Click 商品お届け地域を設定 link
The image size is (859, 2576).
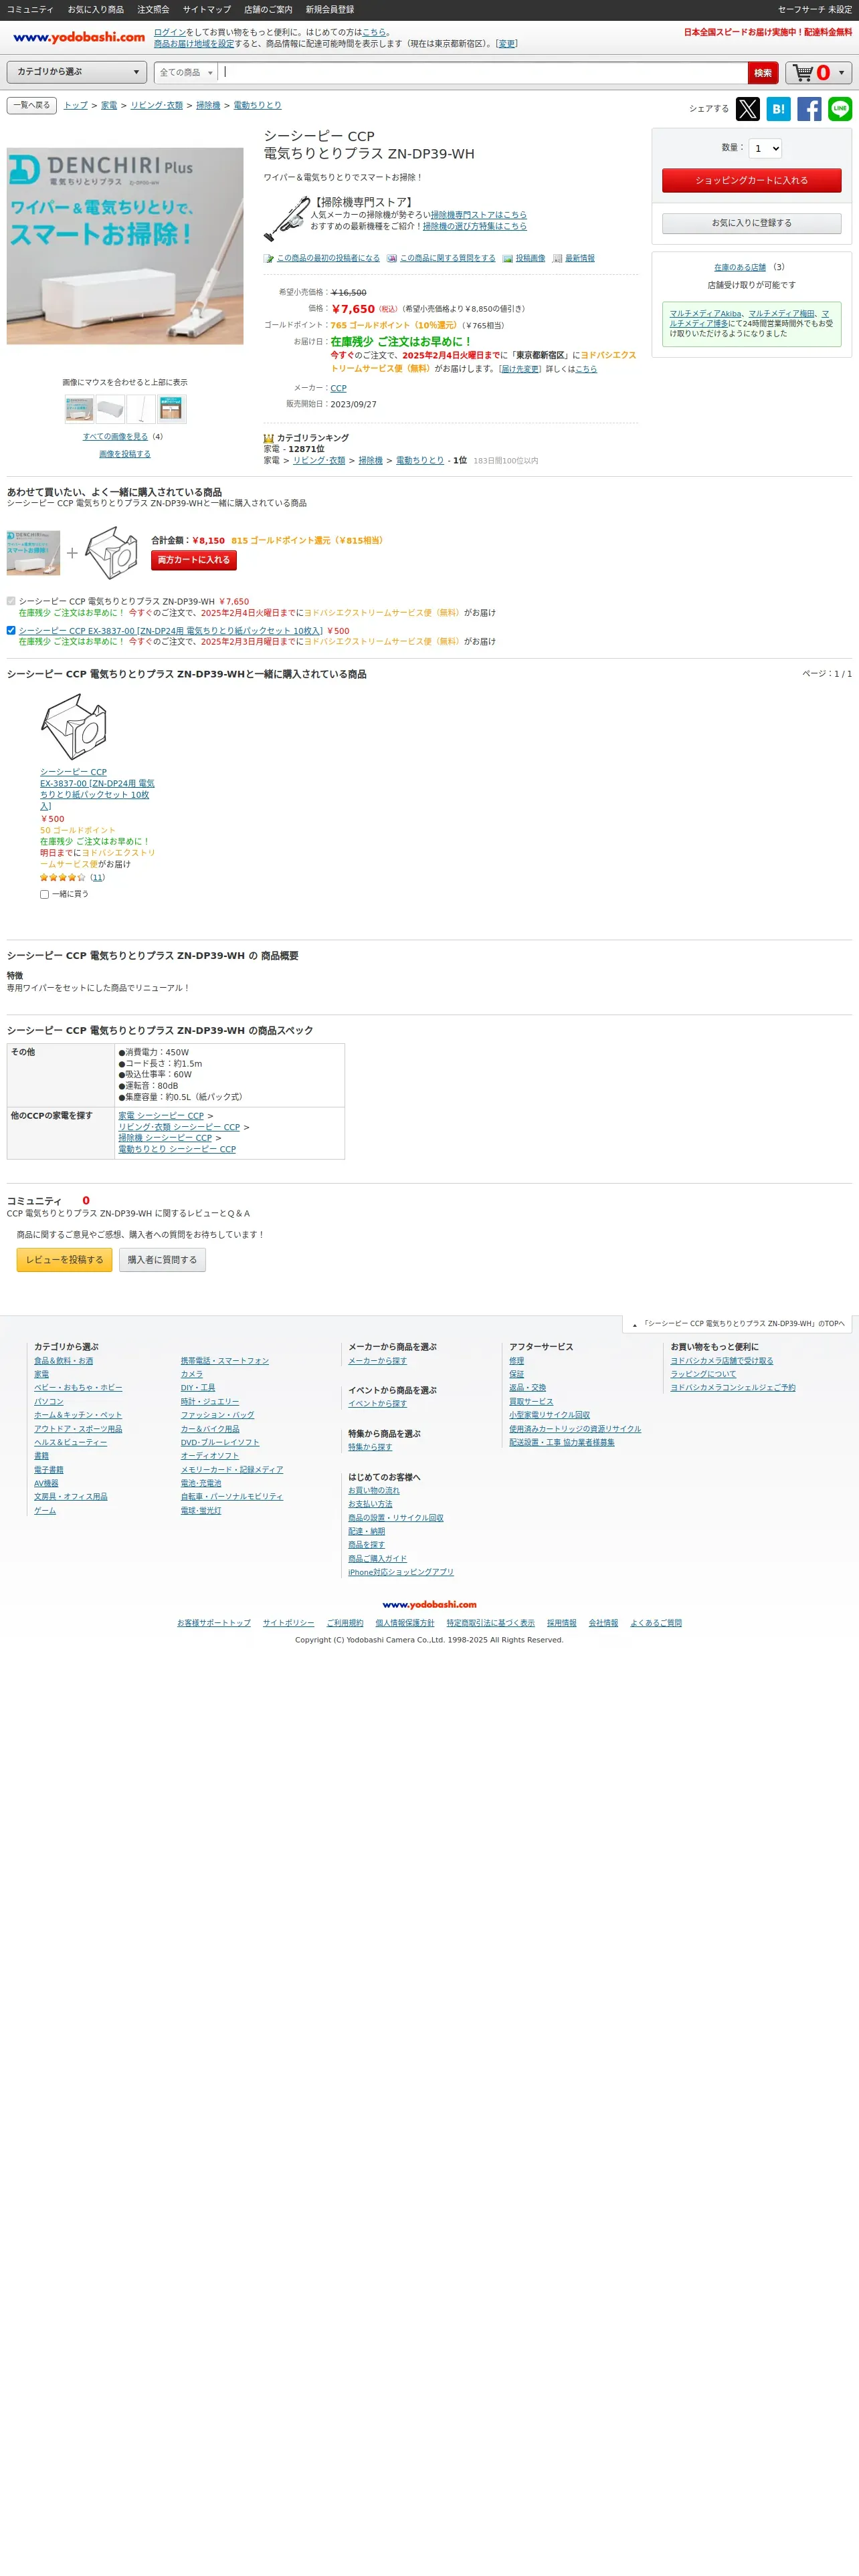(194, 44)
